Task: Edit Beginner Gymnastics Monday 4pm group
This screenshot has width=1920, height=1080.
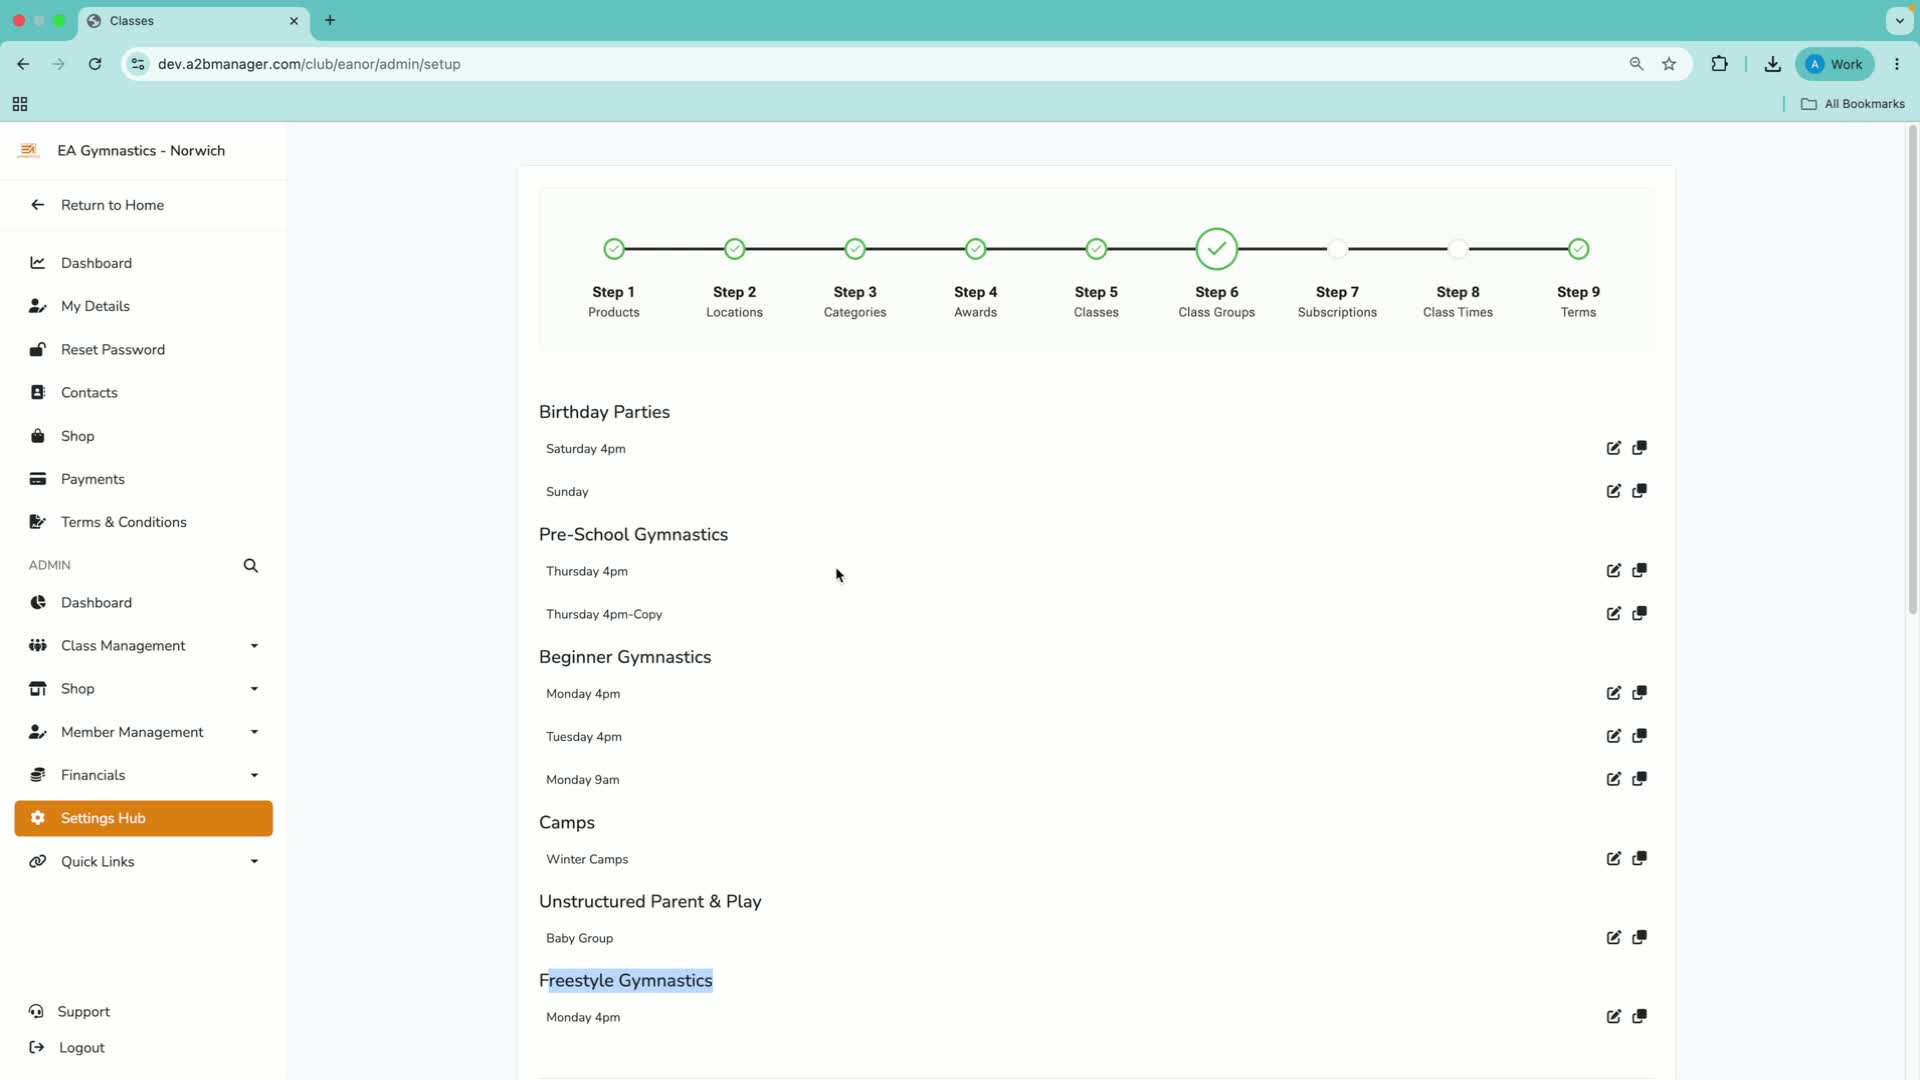Action: tap(1613, 693)
